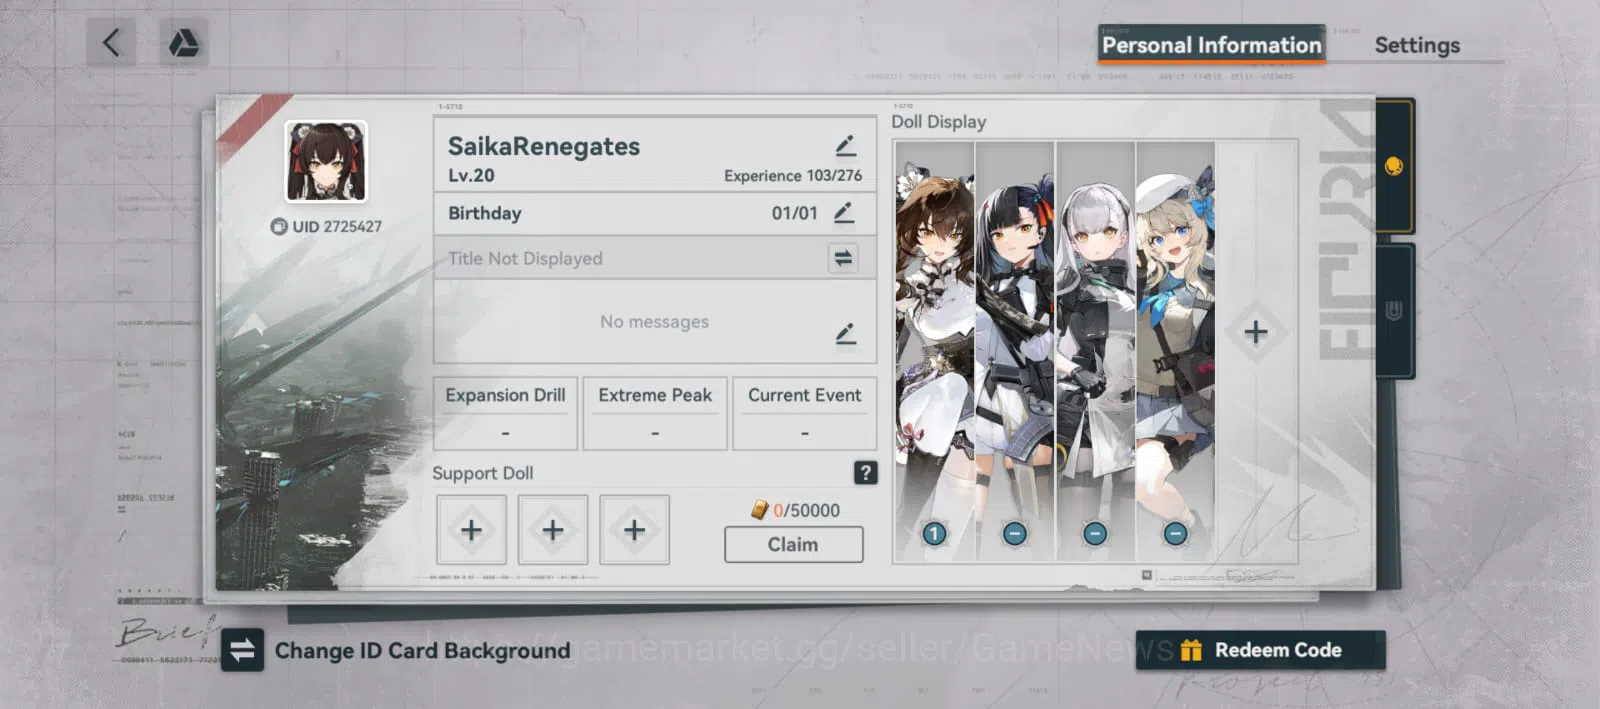Image resolution: width=1600 pixels, height=709 pixels.
Task: Claim the support rewards
Action: 793,544
